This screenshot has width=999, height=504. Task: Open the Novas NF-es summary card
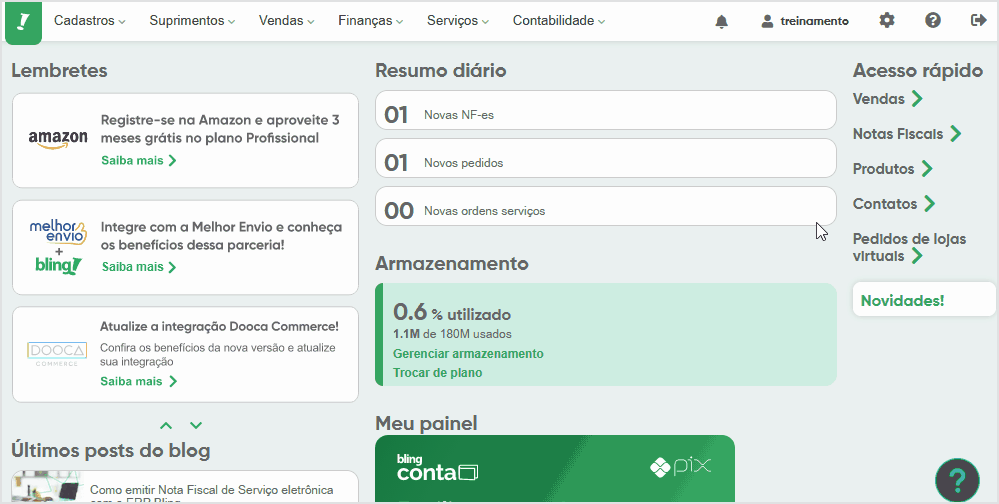click(x=605, y=110)
